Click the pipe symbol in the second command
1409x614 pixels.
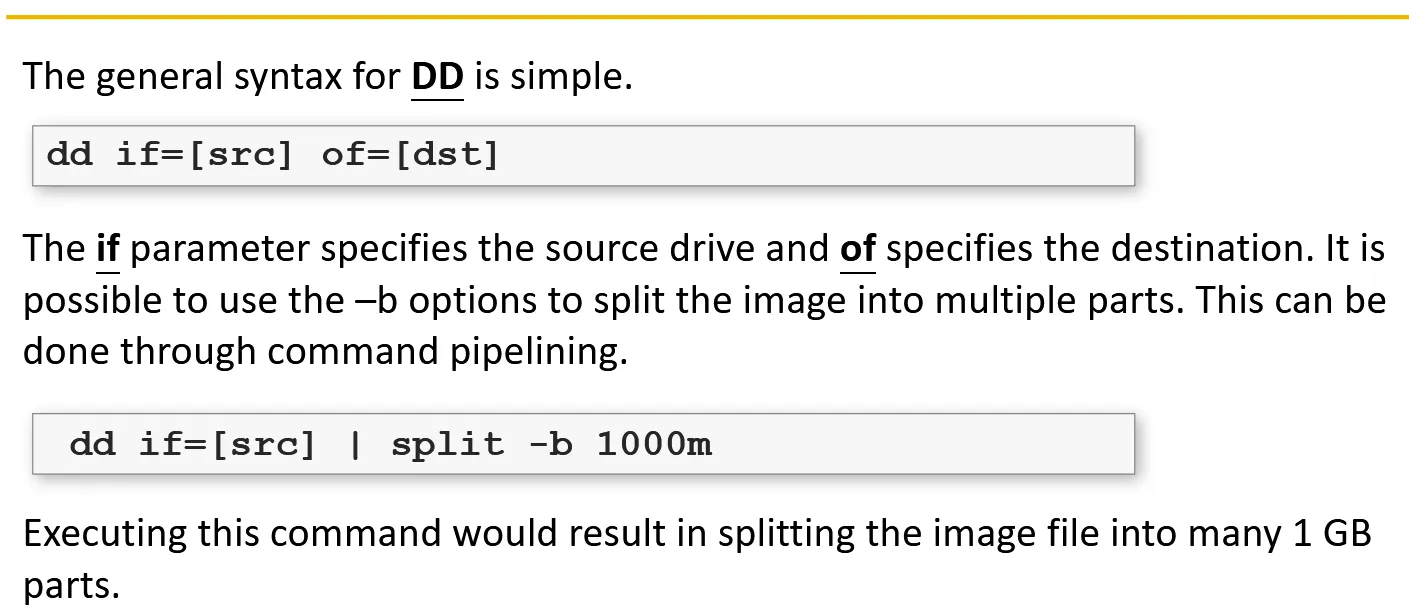click(353, 444)
